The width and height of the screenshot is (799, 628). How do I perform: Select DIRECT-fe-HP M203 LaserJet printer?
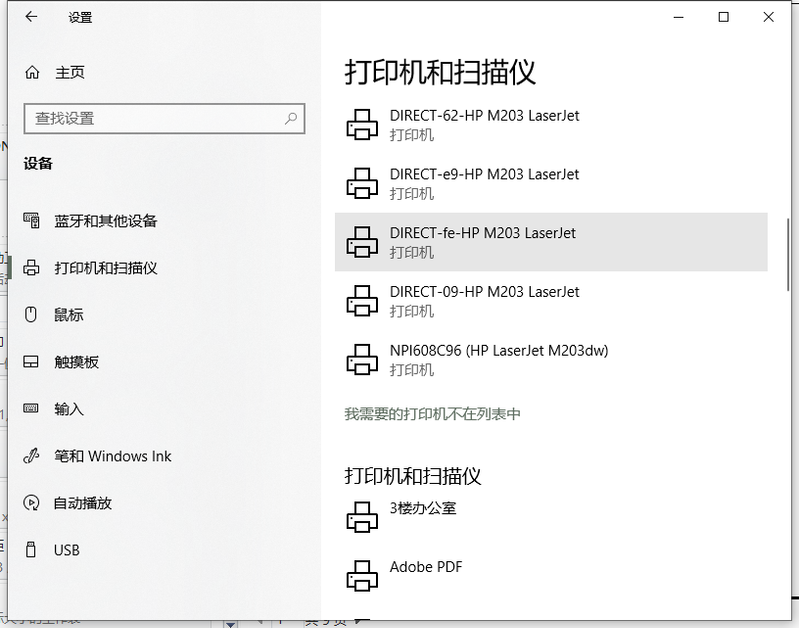click(x=551, y=242)
